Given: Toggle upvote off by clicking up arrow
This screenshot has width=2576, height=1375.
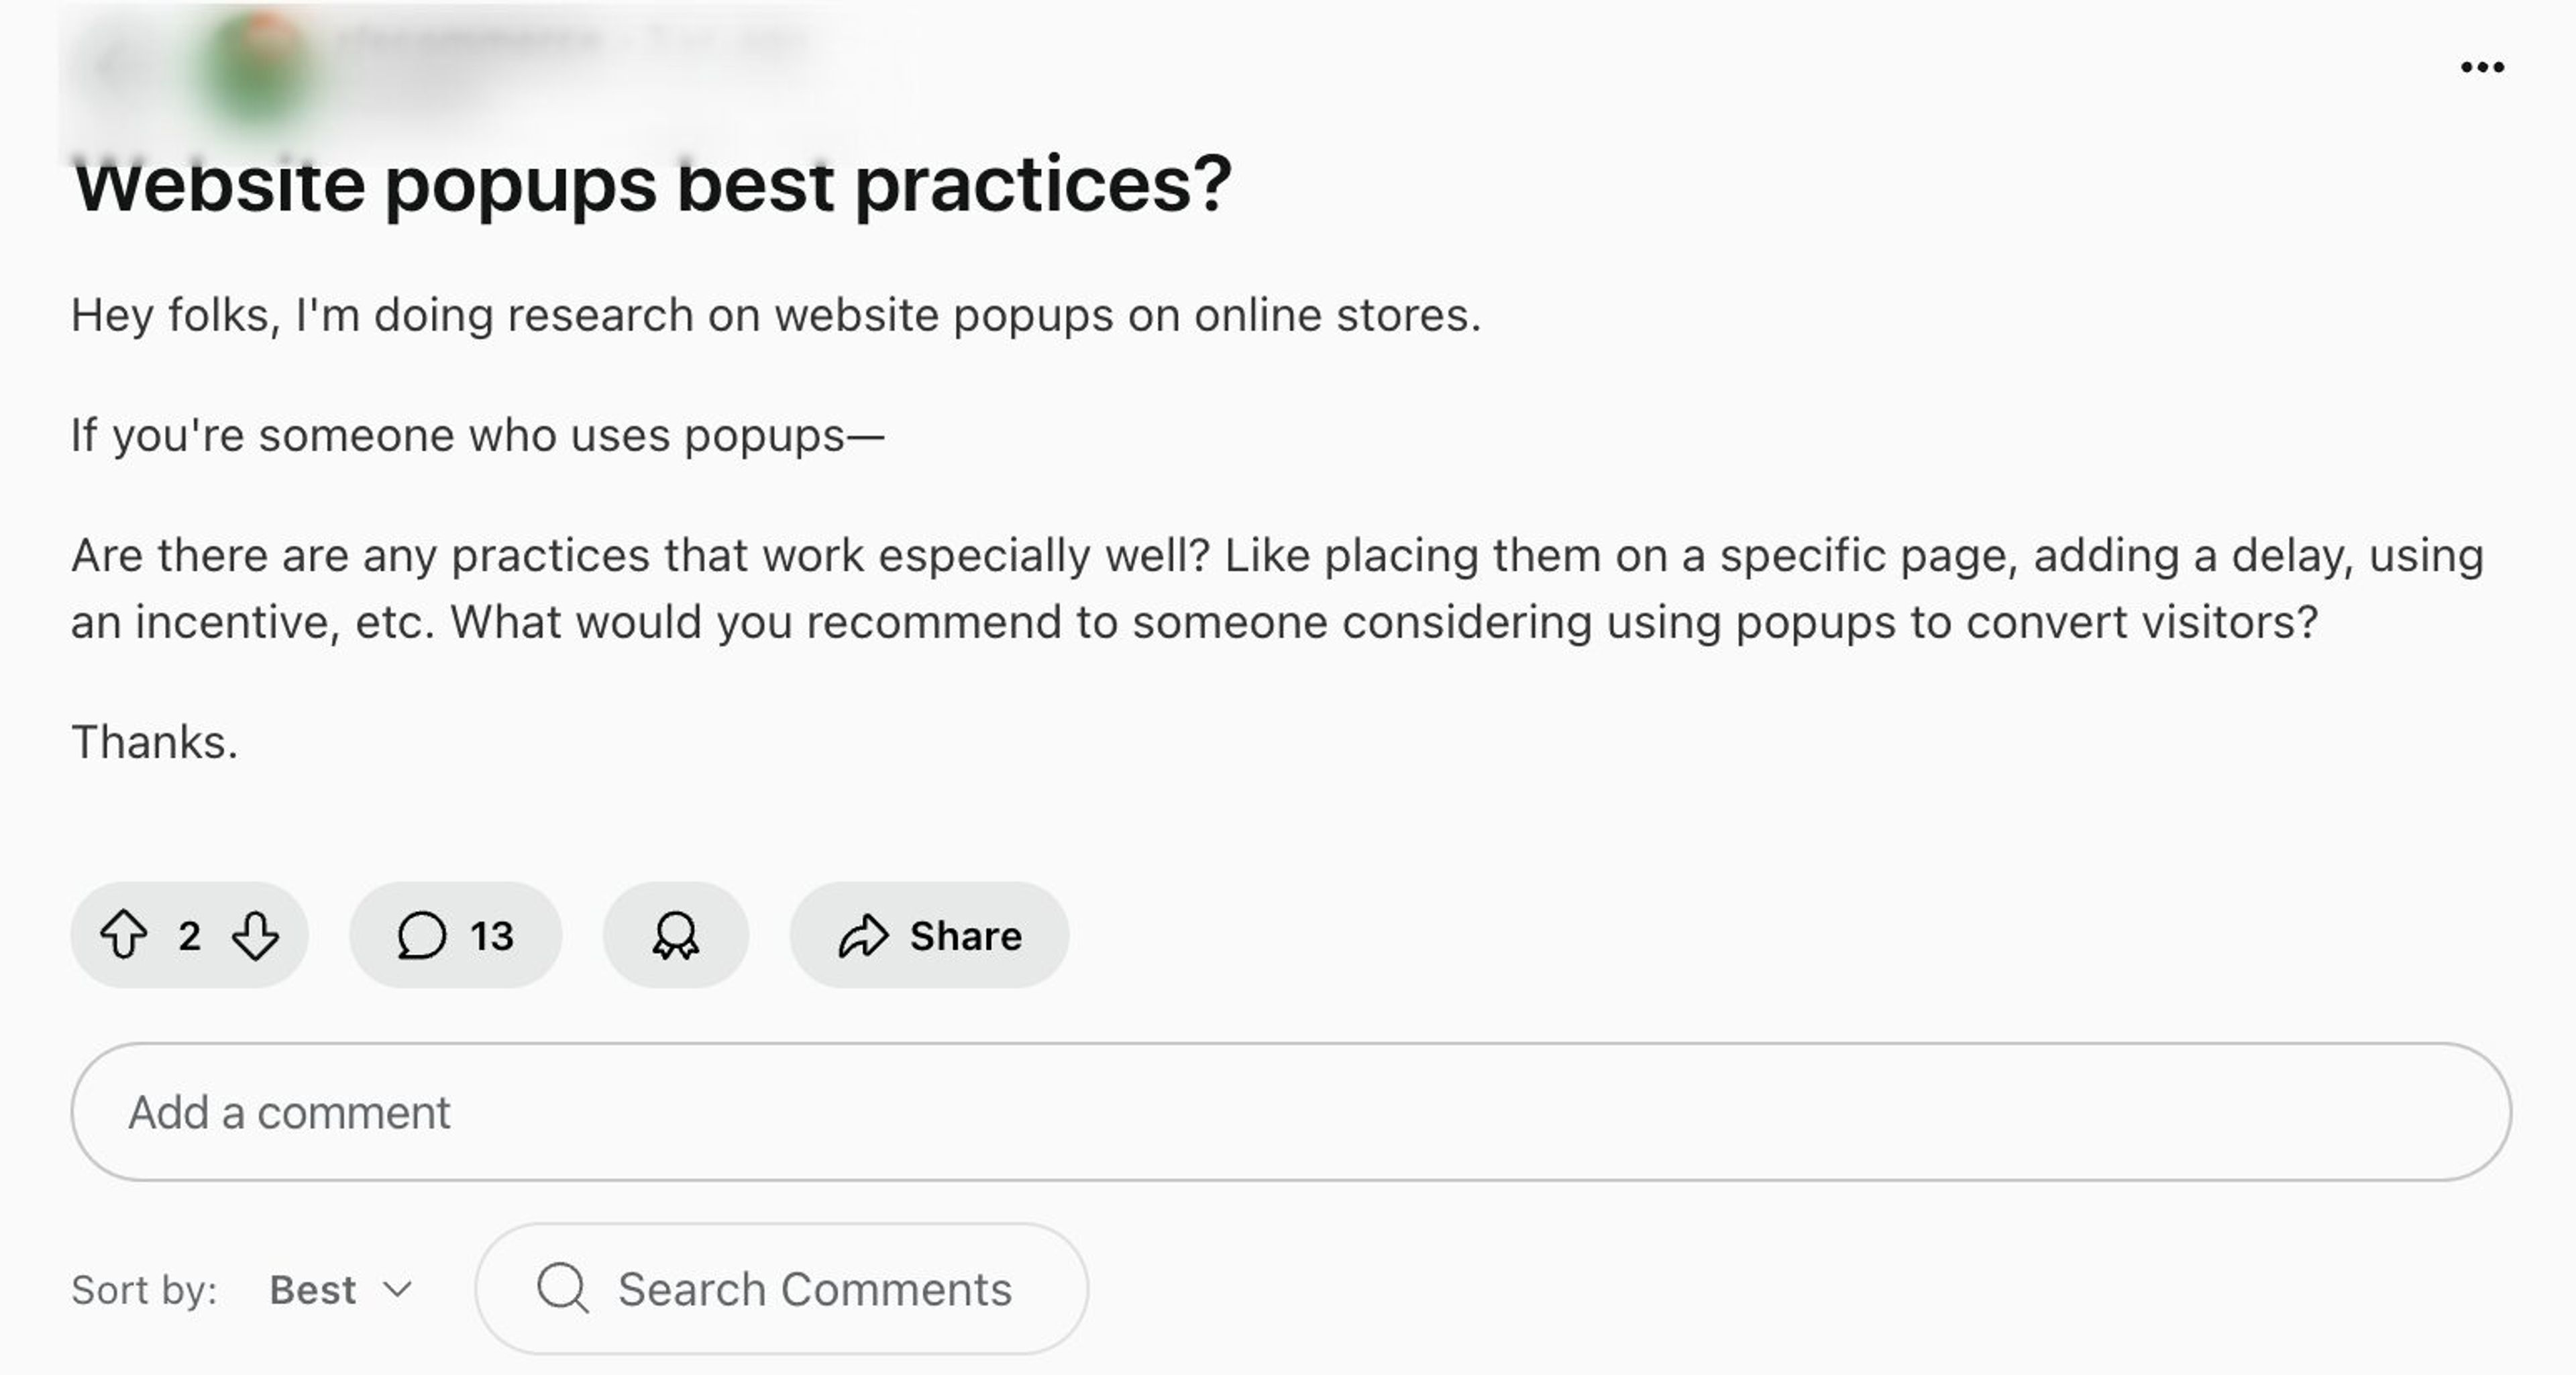Looking at the screenshot, I should pyautogui.click(x=125, y=936).
